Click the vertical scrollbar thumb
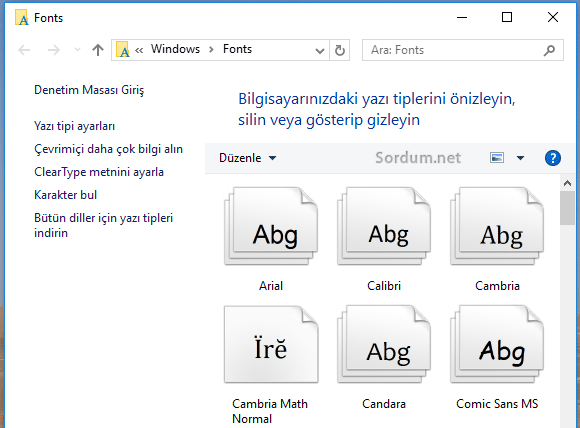 (x=567, y=208)
